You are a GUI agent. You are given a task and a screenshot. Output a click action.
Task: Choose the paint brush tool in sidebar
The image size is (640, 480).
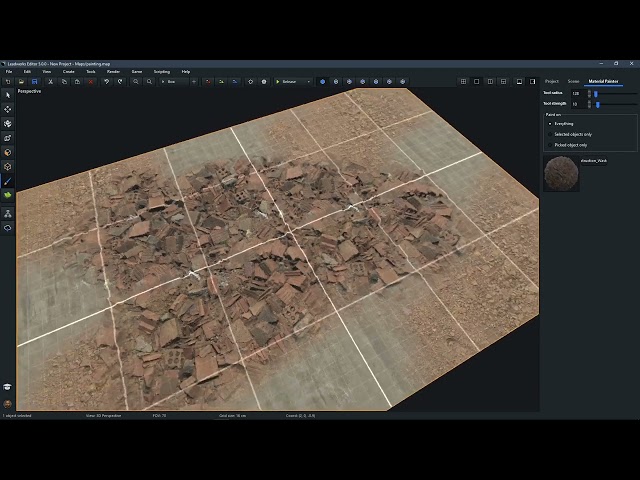[x=7, y=181]
